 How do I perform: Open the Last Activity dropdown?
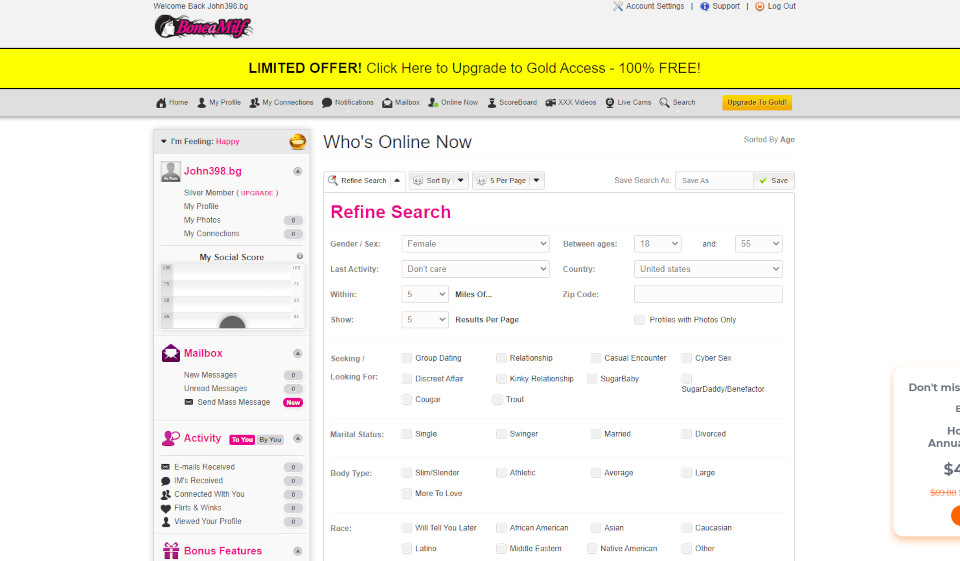pyautogui.click(x=475, y=269)
